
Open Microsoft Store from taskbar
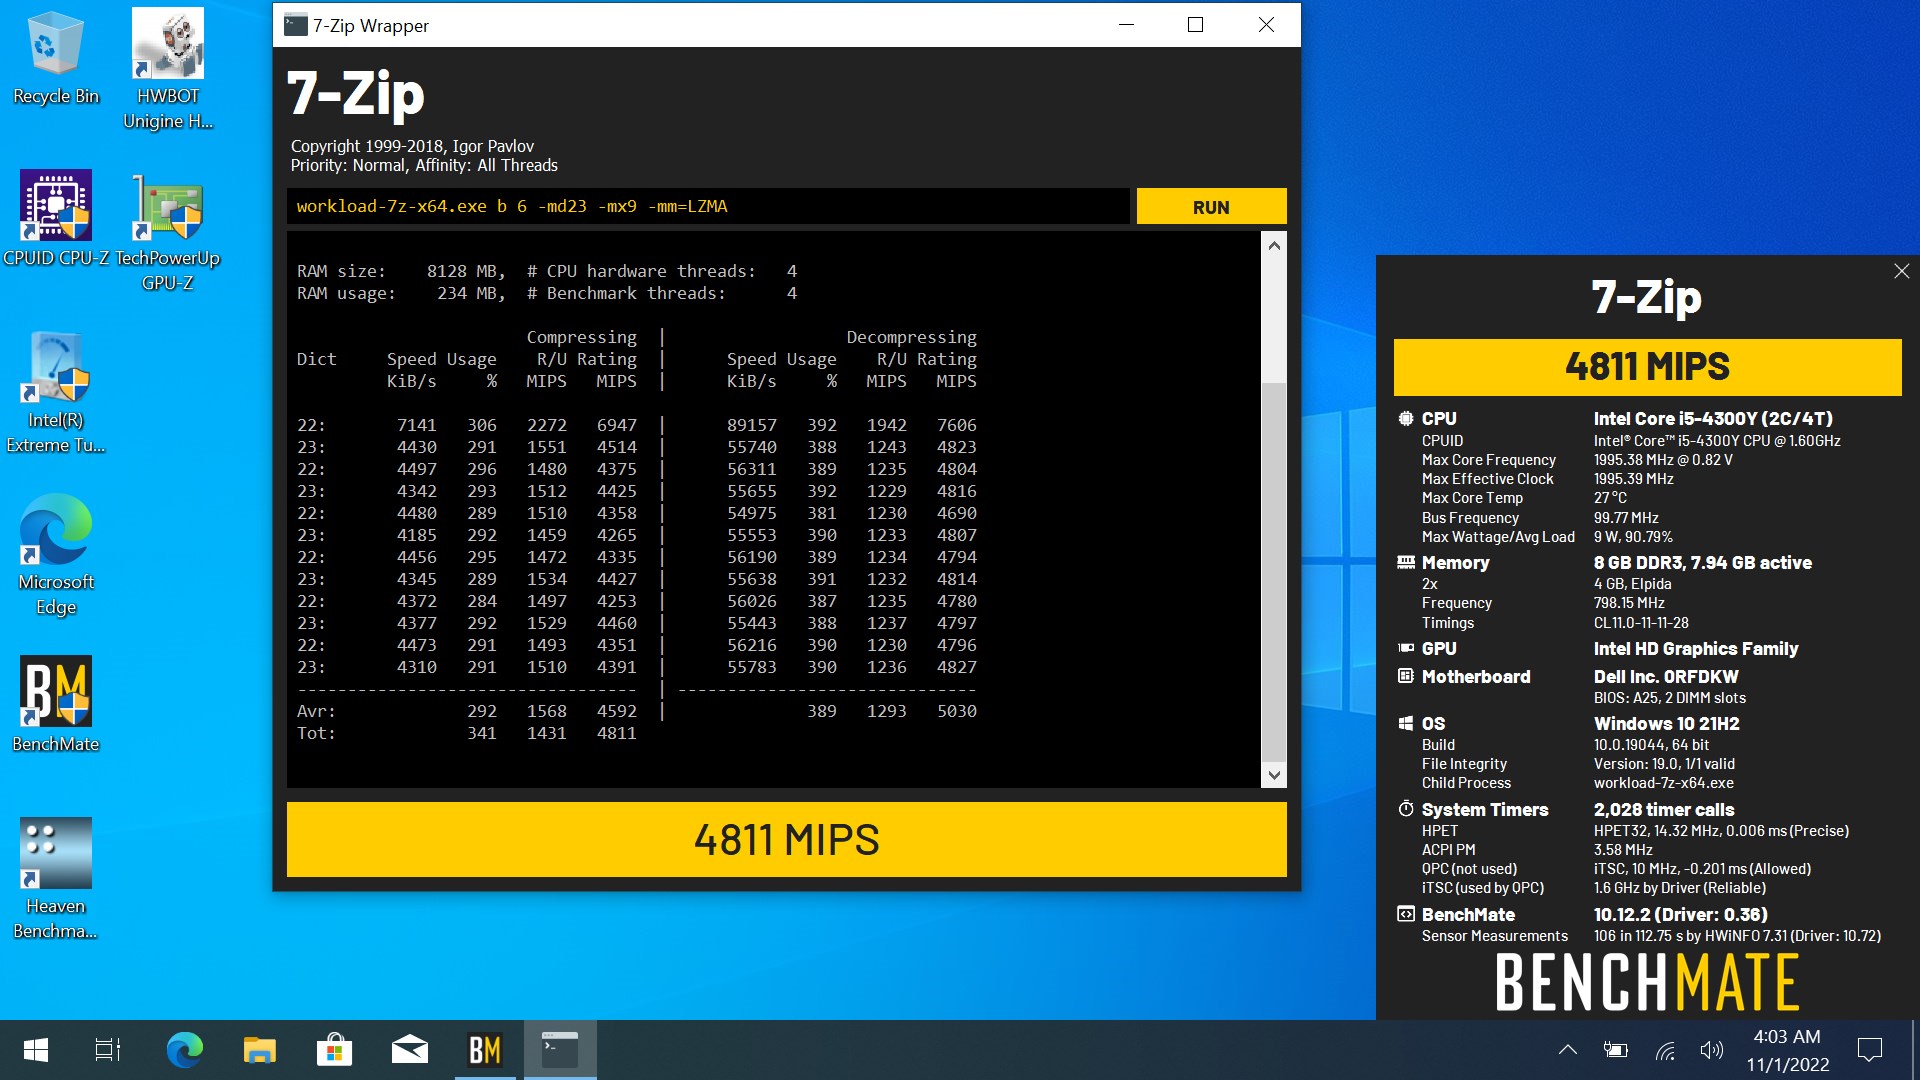point(334,1050)
